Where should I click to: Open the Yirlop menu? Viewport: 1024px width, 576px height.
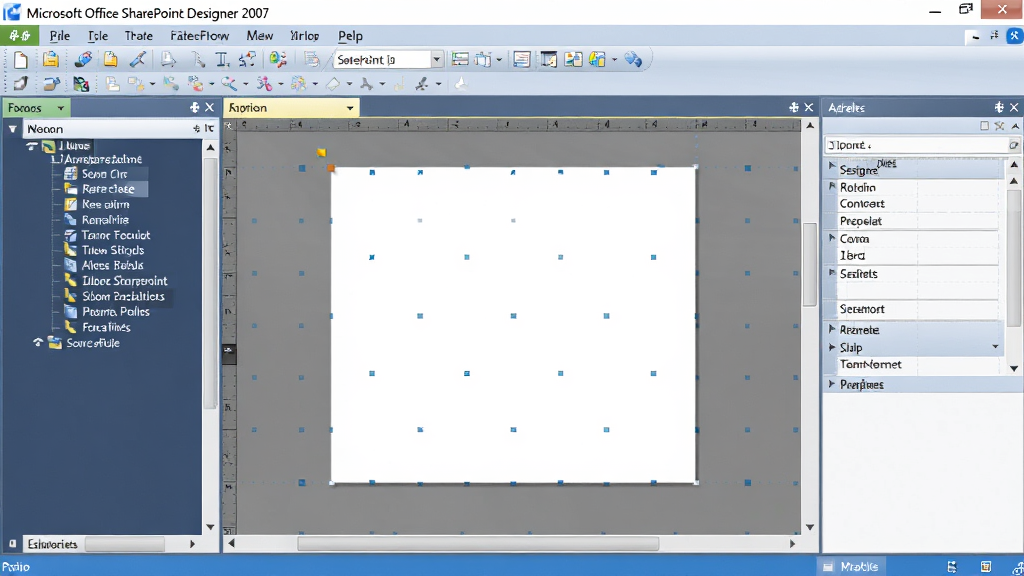(304, 36)
